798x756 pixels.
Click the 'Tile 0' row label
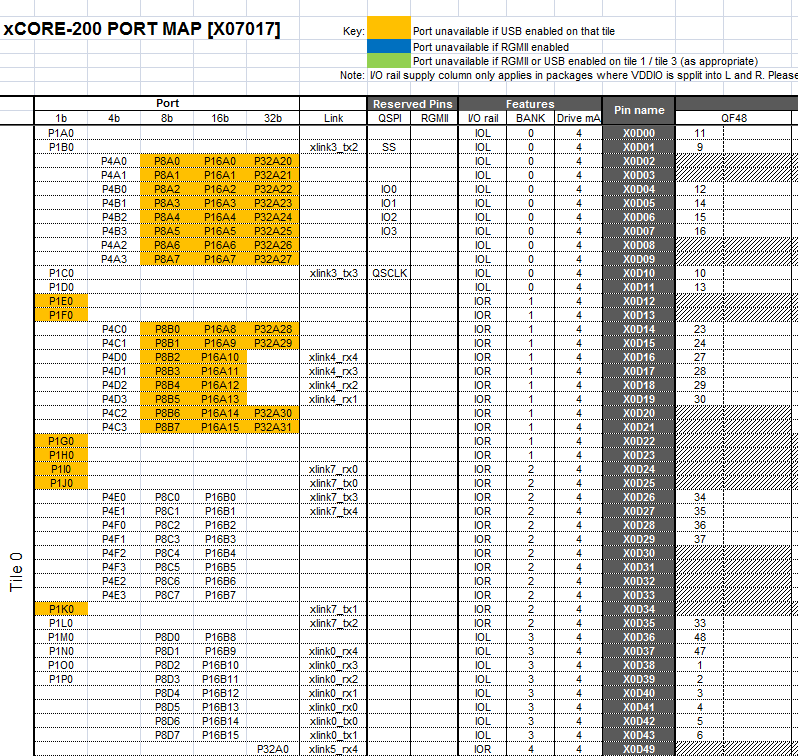(x=16, y=571)
